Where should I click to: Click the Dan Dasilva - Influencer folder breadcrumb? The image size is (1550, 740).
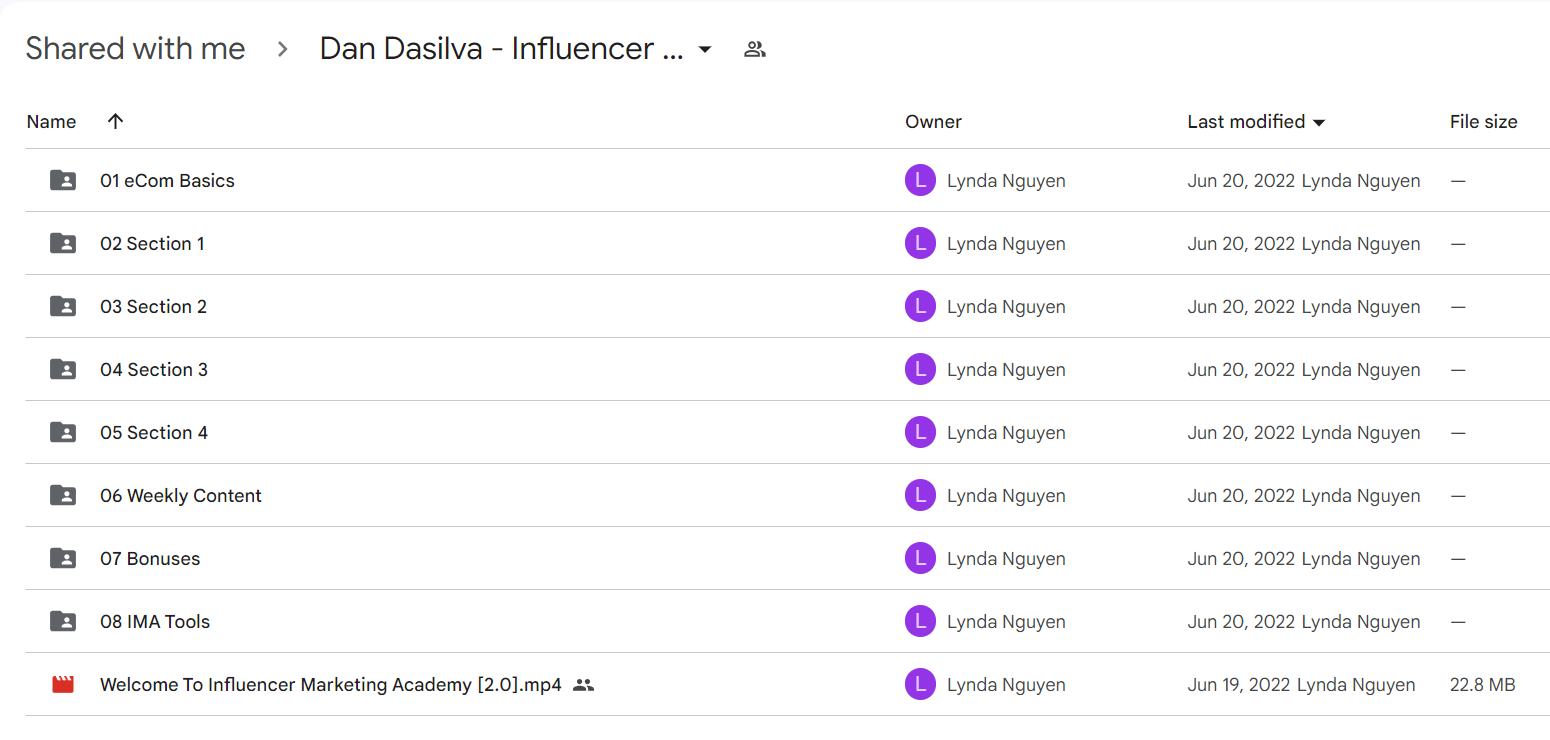click(x=502, y=49)
